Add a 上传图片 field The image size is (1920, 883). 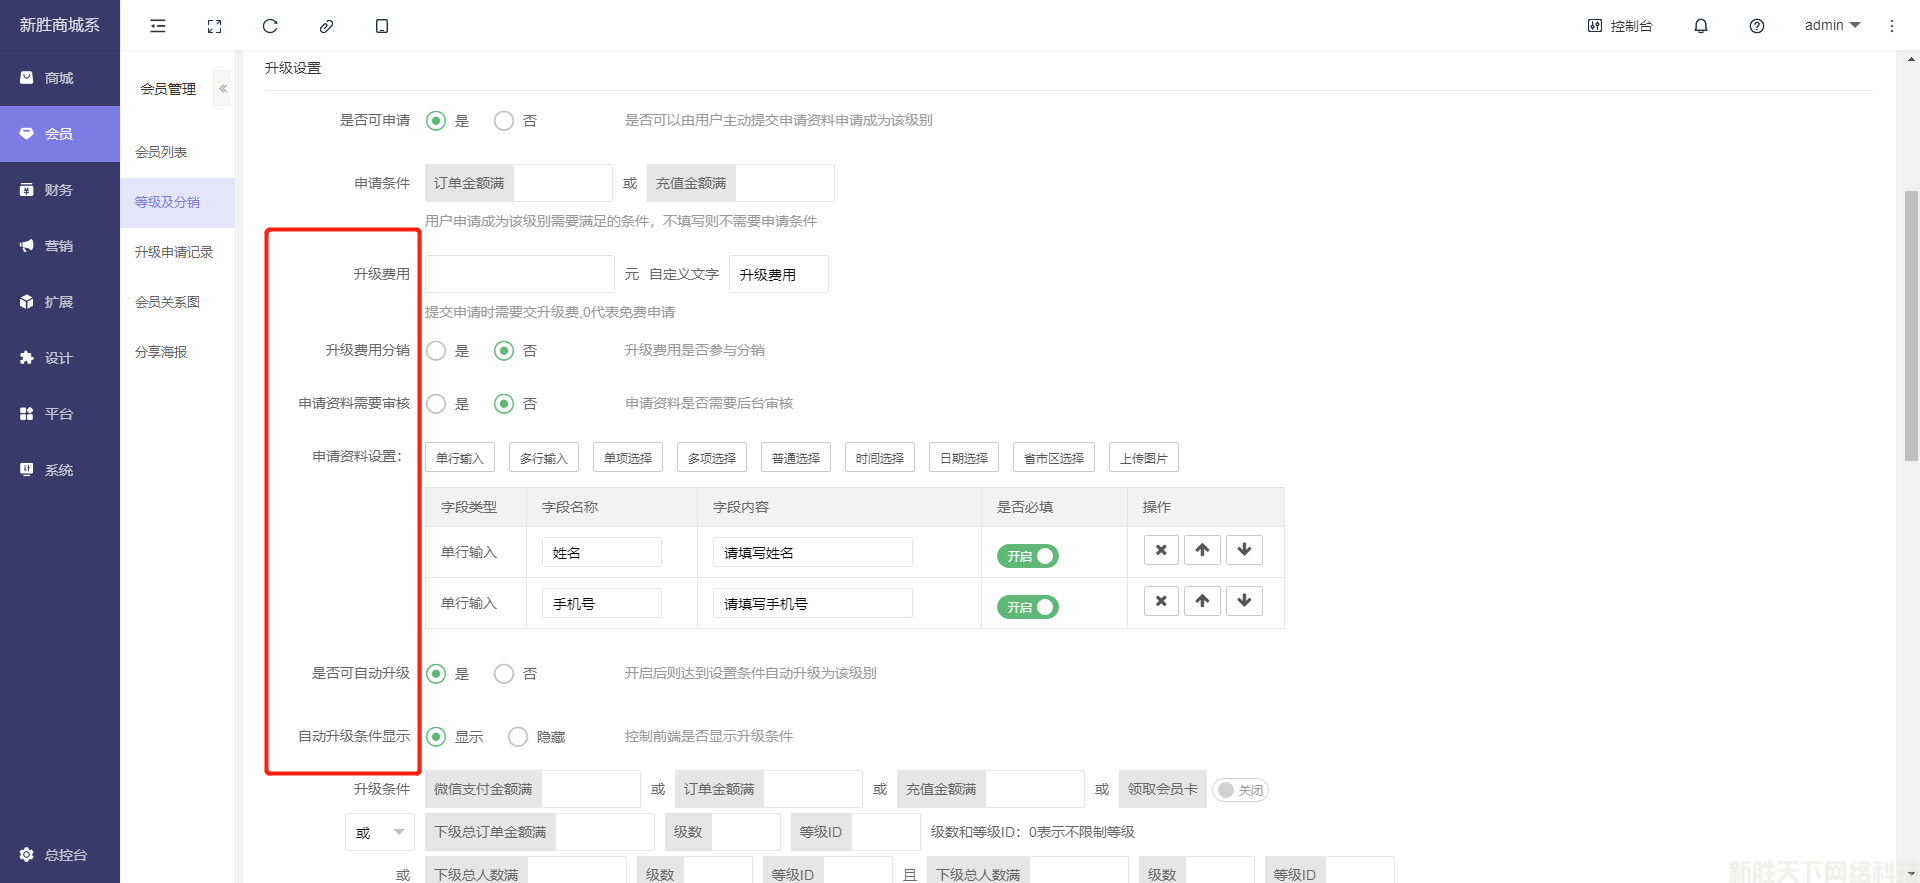[1143, 458]
